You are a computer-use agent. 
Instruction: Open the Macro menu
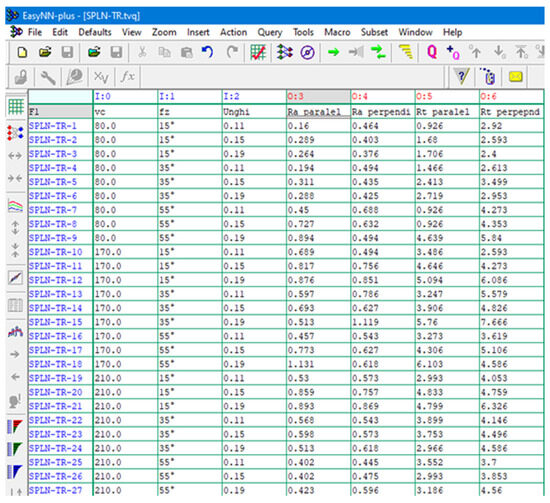click(337, 32)
